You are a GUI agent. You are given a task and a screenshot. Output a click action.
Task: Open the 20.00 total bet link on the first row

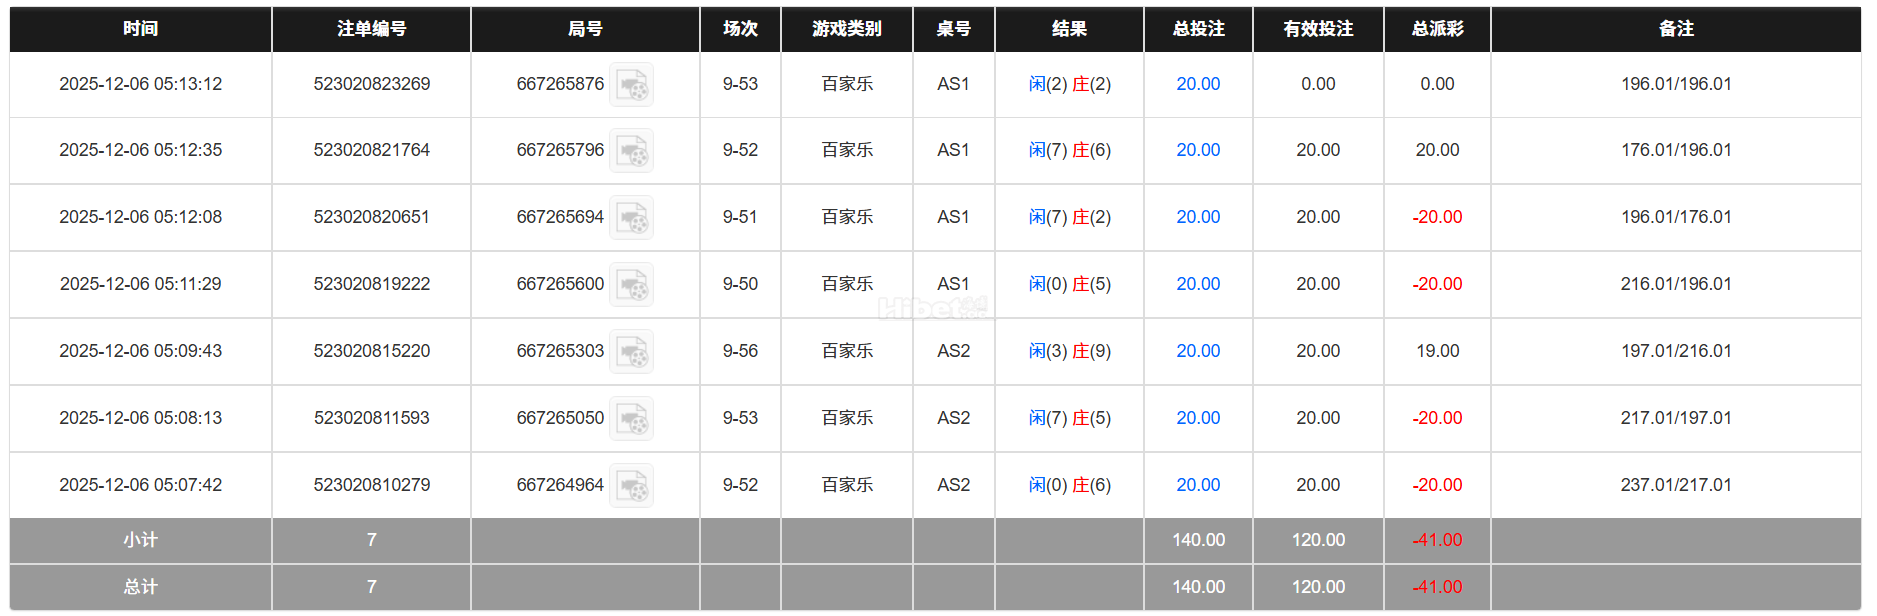point(1197,84)
